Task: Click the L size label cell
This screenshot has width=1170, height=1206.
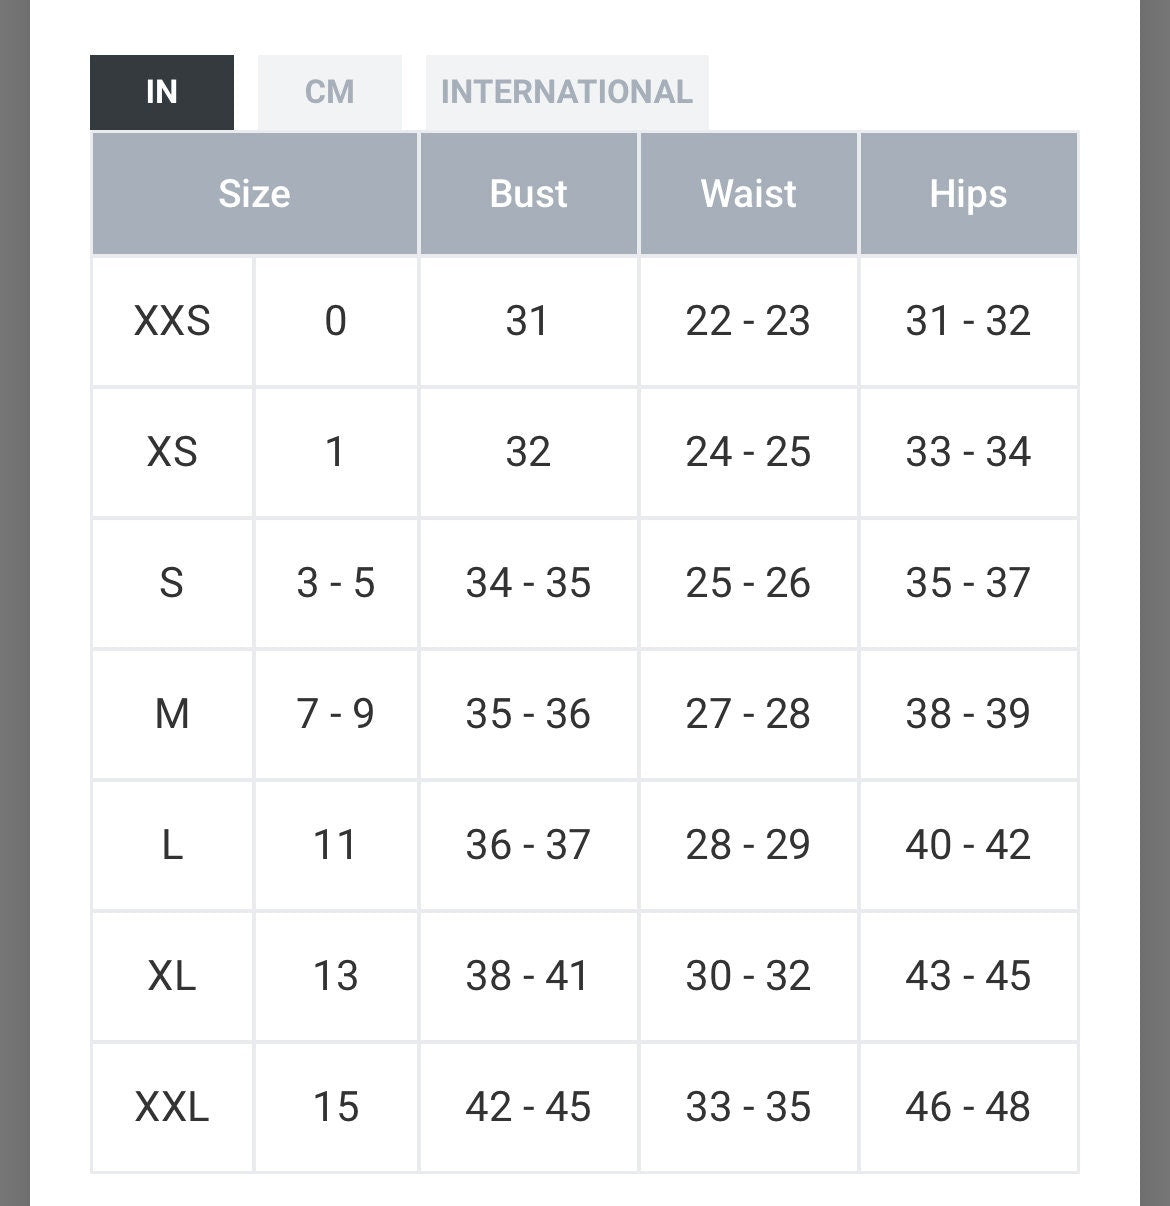Action: [x=172, y=845]
